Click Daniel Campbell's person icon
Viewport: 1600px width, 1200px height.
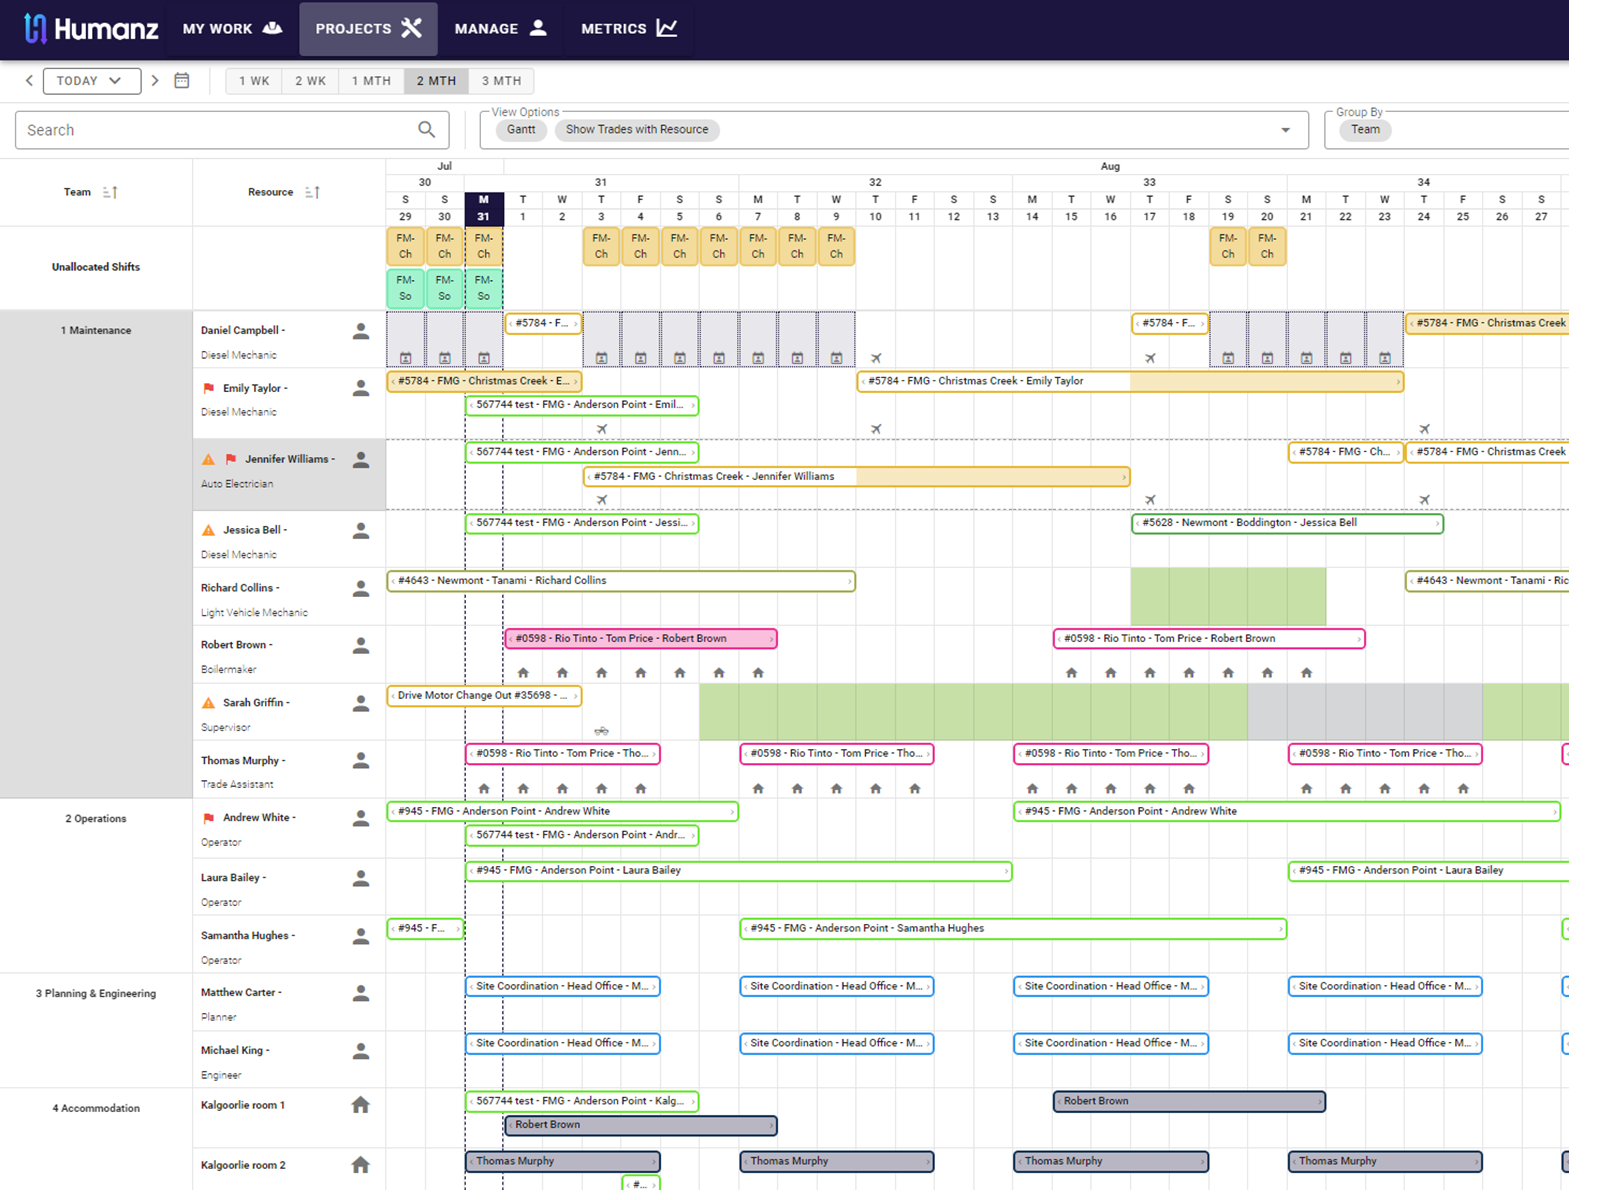(361, 331)
